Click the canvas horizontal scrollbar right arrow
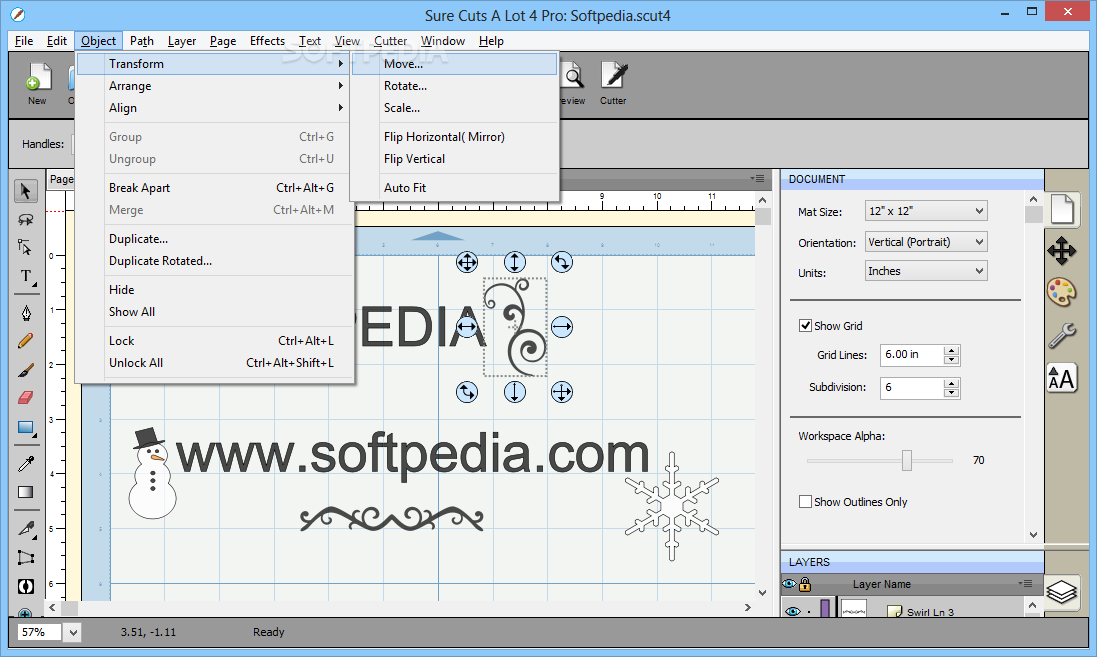Image resolution: width=1097 pixels, height=657 pixels. coord(747,607)
